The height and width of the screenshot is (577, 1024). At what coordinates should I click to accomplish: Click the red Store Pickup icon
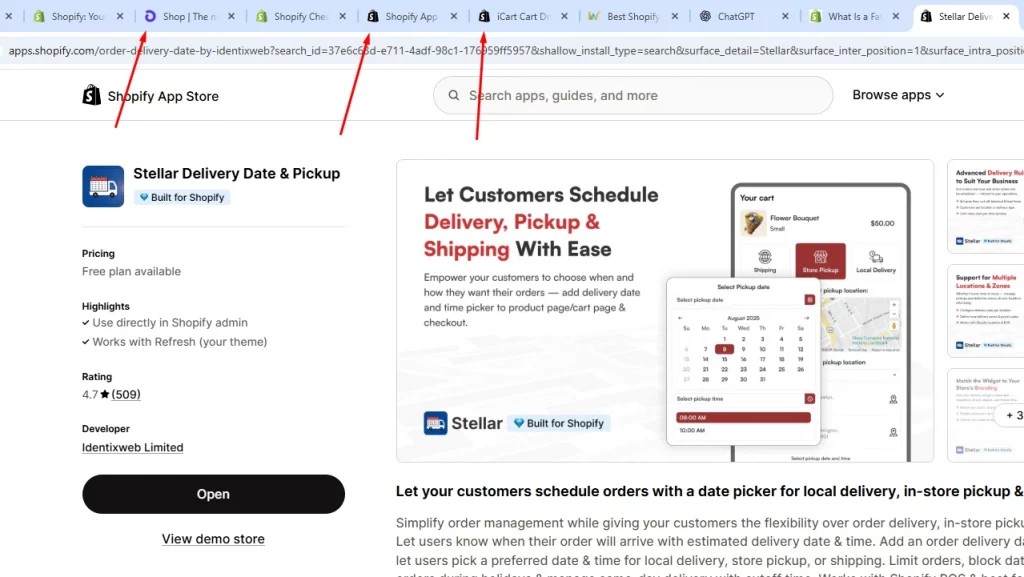pos(820,260)
